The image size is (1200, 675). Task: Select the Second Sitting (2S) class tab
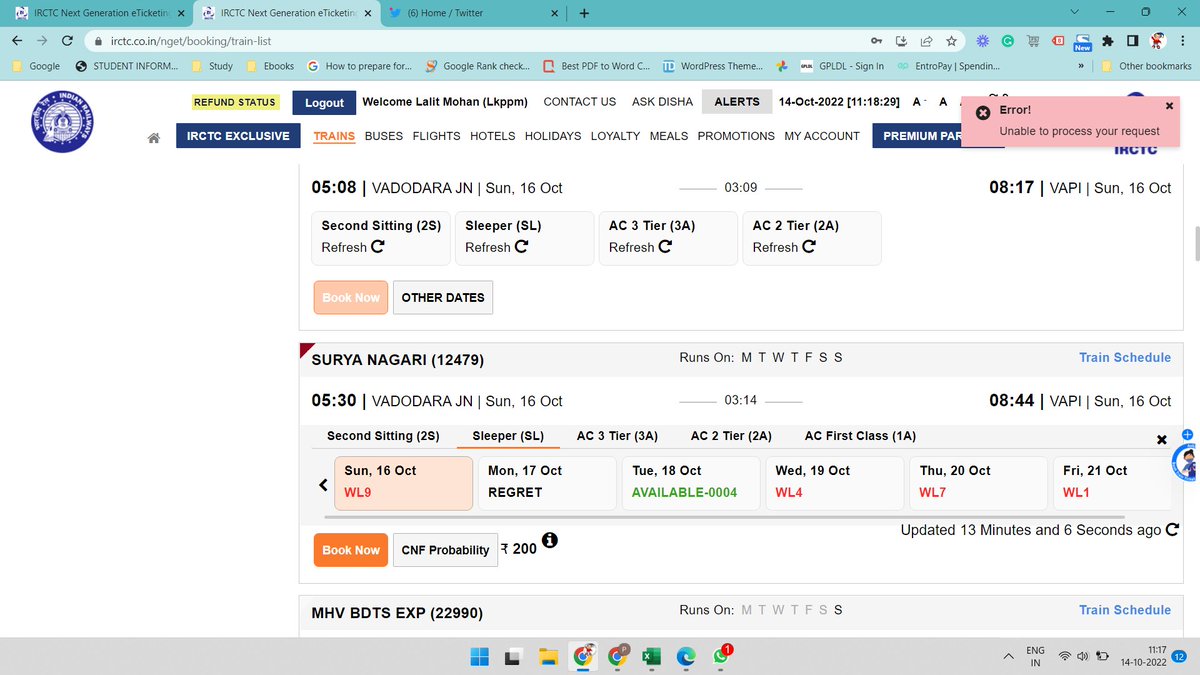click(x=383, y=436)
